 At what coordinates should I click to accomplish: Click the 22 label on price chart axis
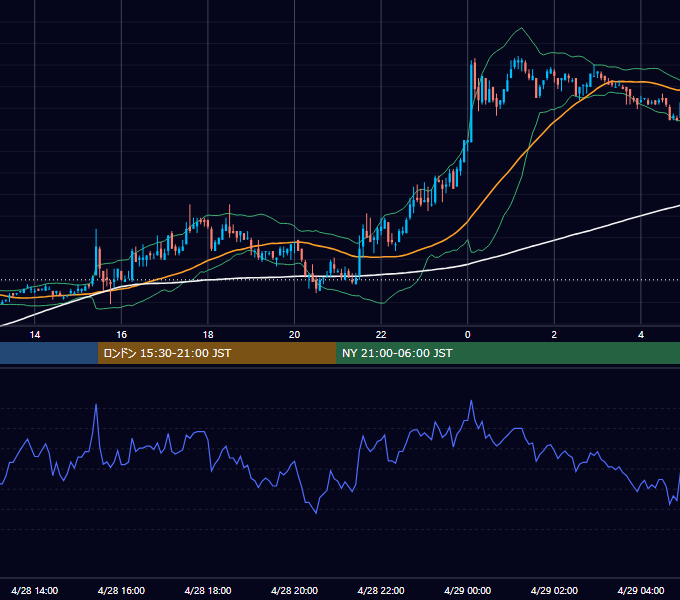click(x=381, y=335)
